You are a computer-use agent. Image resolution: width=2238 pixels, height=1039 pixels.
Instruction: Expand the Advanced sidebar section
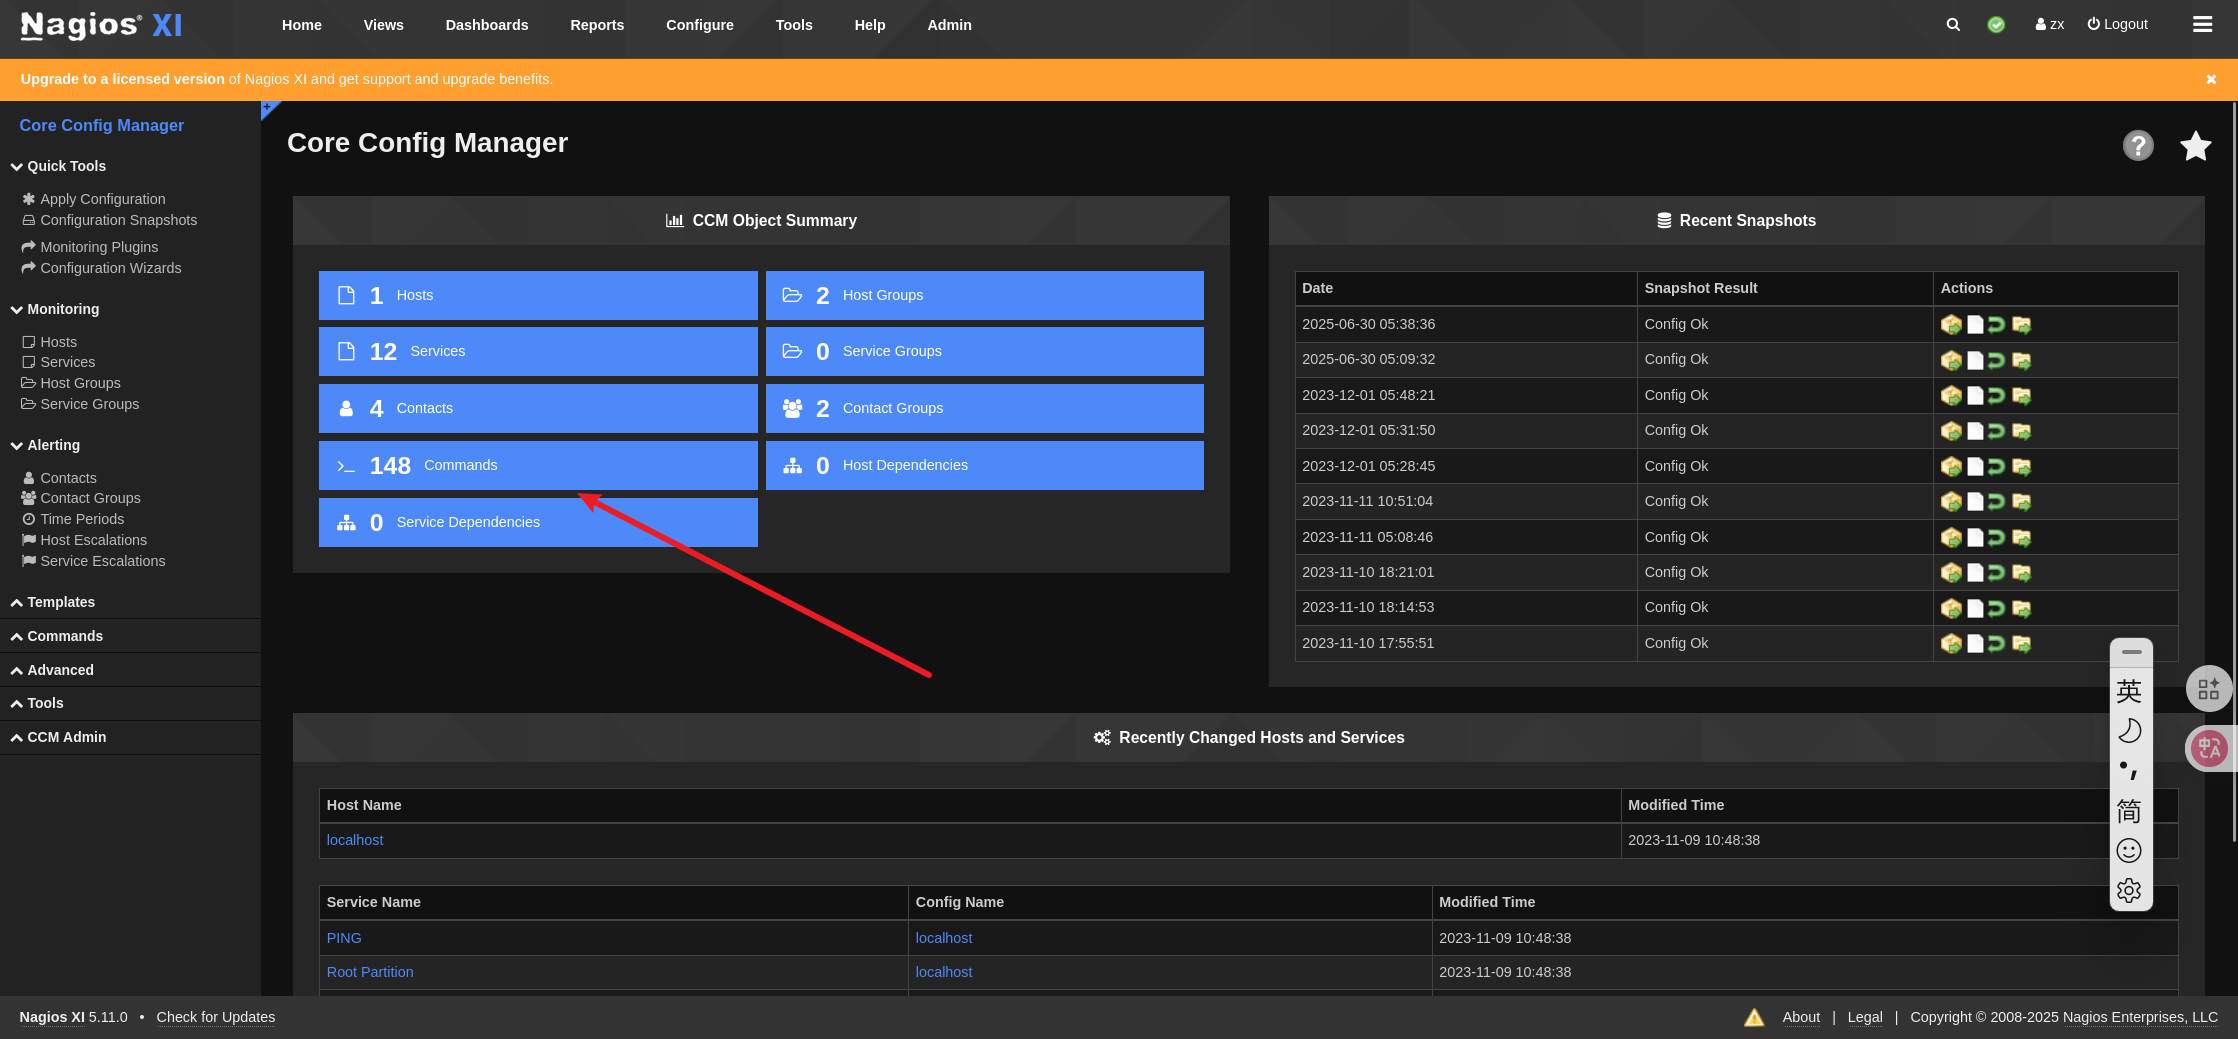click(x=52, y=670)
